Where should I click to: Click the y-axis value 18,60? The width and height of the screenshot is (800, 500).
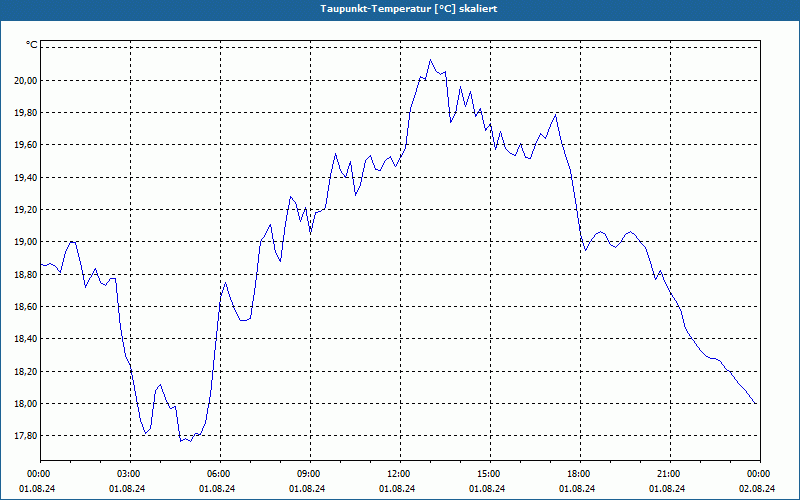(25, 307)
